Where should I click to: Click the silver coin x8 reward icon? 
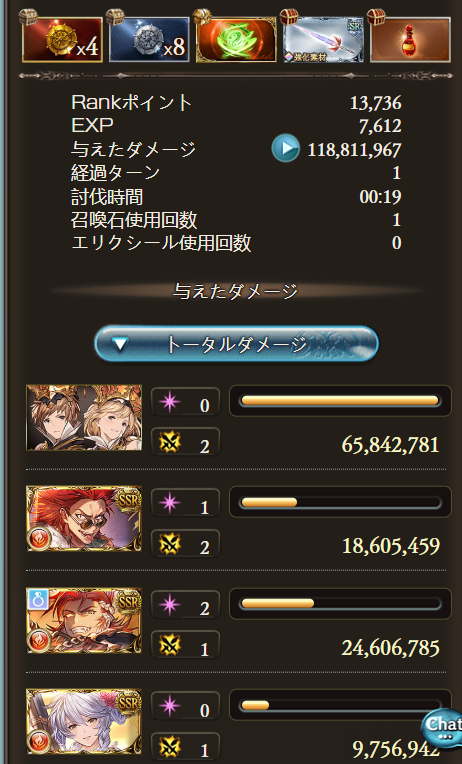pyautogui.click(x=149, y=39)
